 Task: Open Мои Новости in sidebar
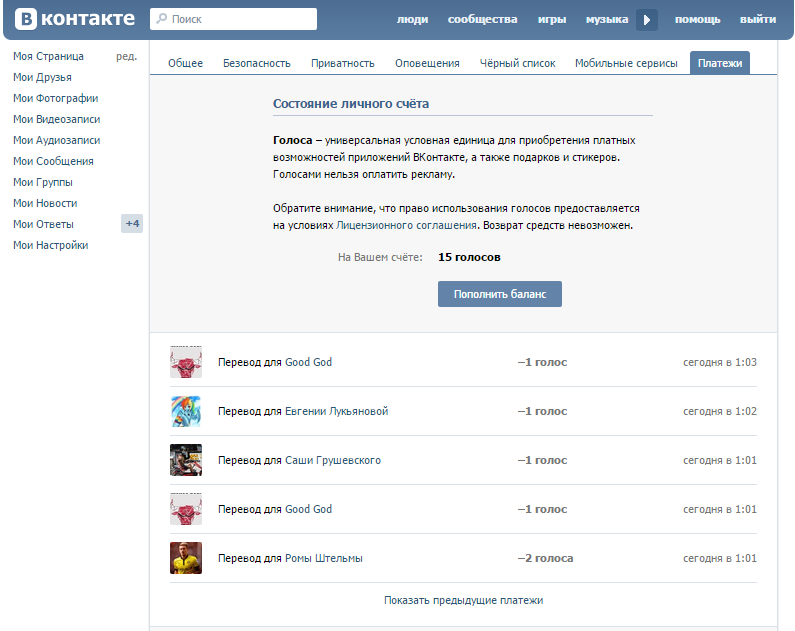pyautogui.click(x=45, y=203)
